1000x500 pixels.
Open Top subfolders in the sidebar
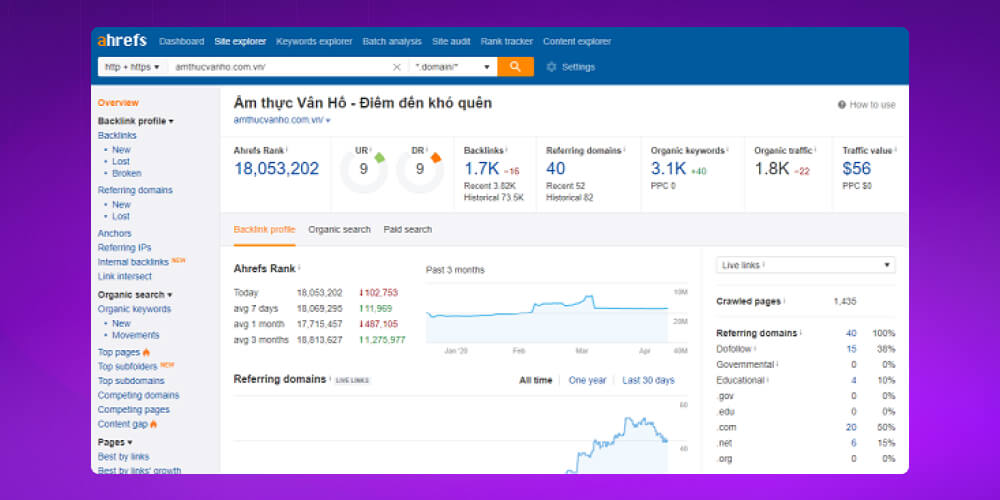127,367
